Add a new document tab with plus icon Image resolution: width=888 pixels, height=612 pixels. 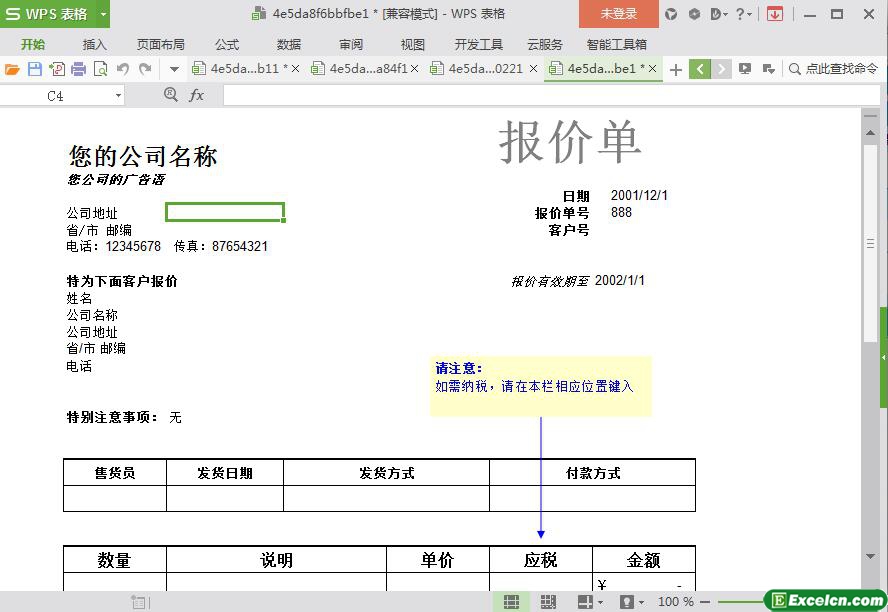point(676,69)
